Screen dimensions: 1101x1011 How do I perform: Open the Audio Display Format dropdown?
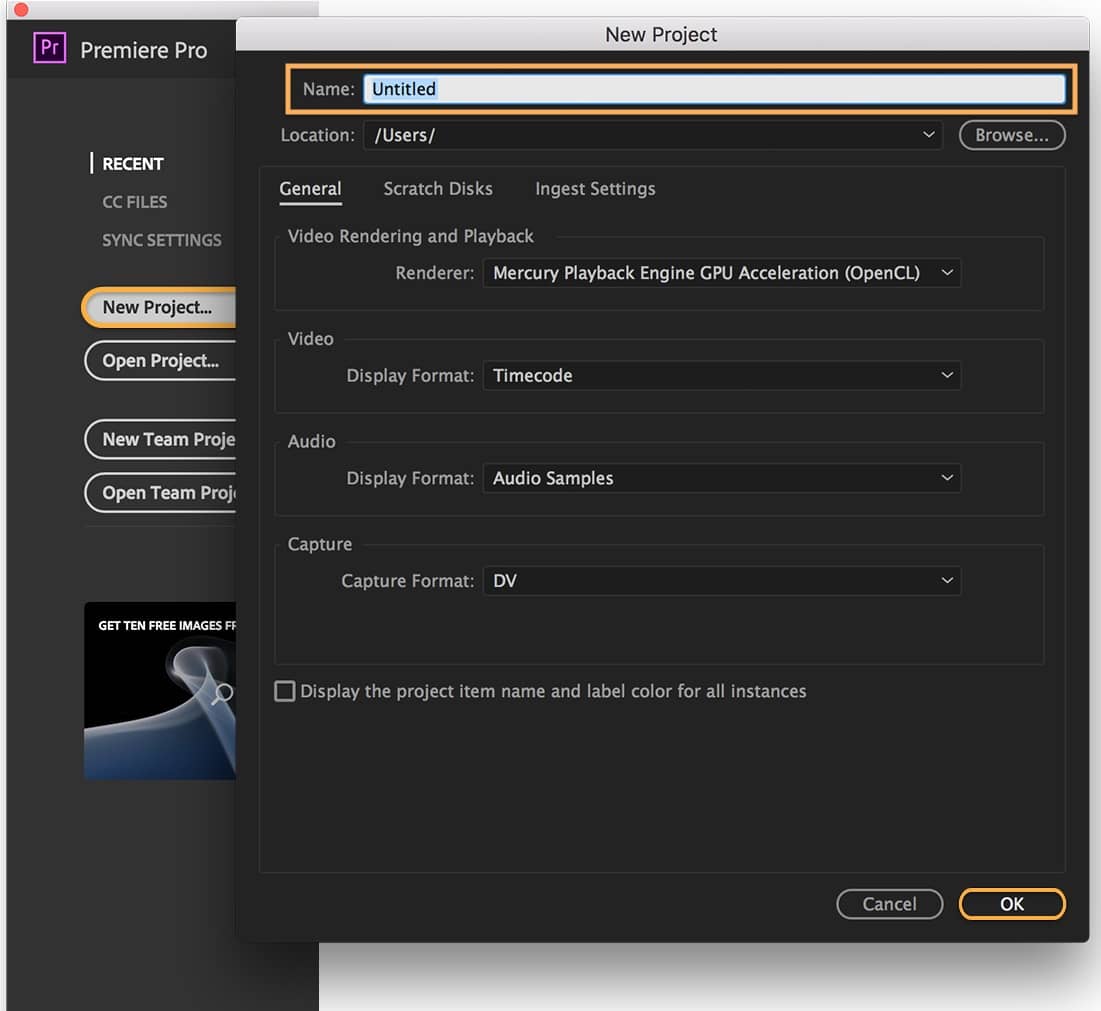pyautogui.click(x=722, y=478)
